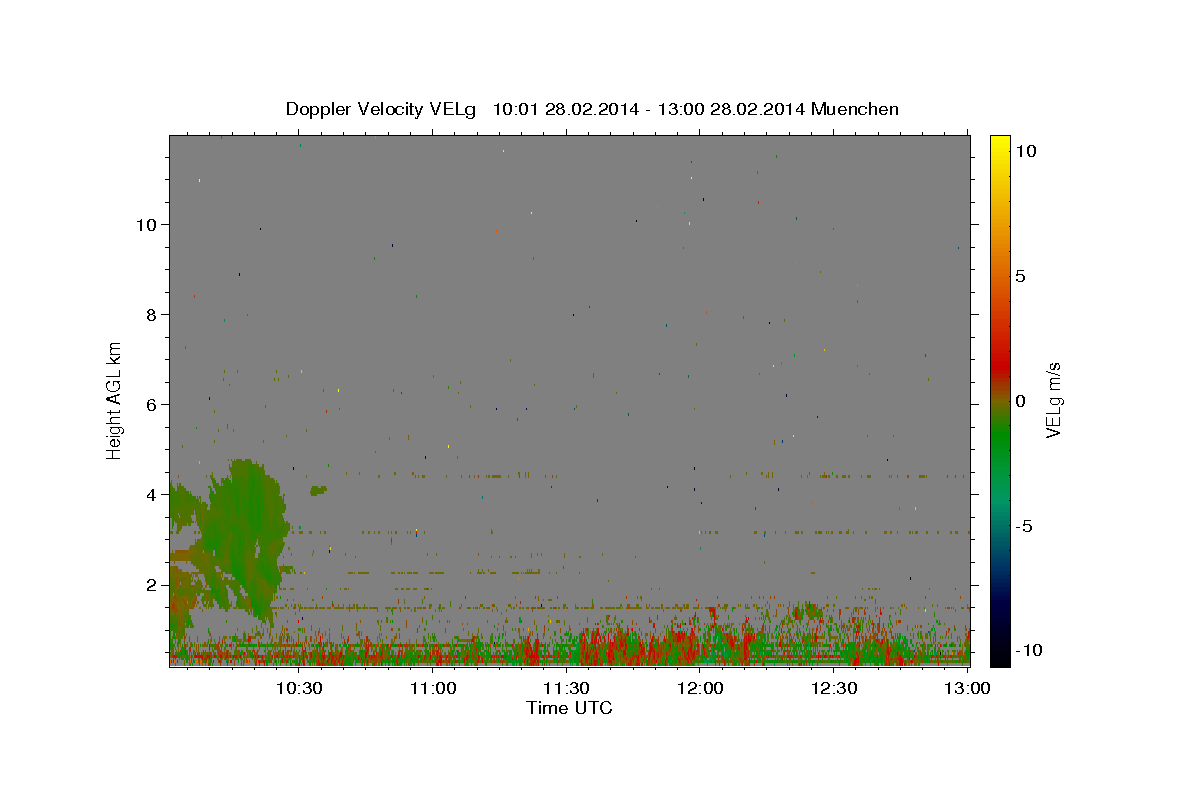Click the 12:00 time tick label
The image size is (1200, 800).
pos(701,688)
